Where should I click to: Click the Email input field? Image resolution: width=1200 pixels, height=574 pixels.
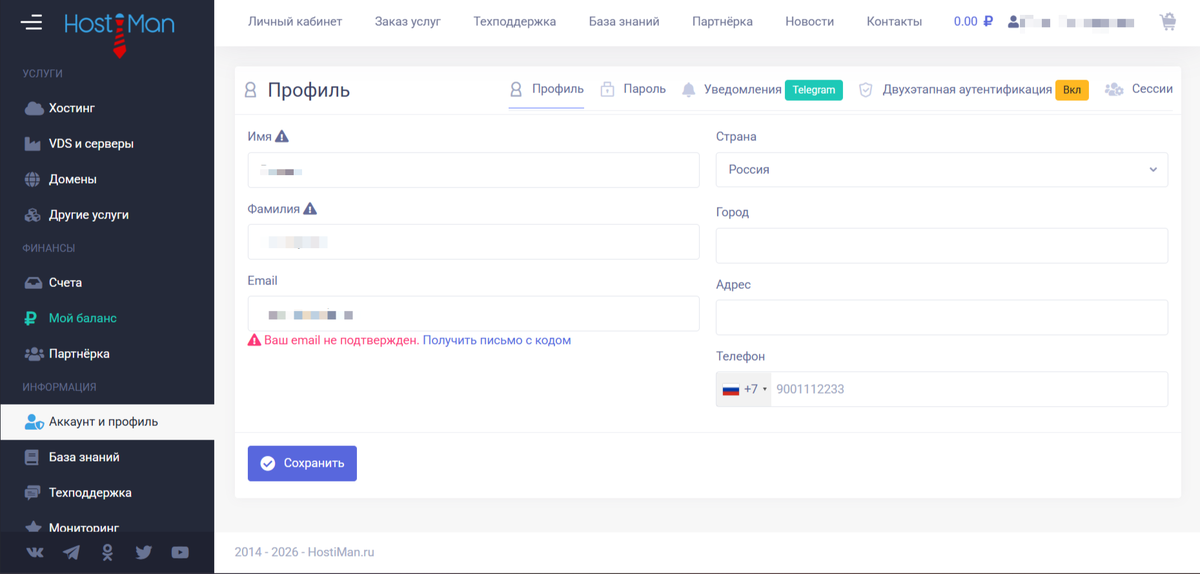click(473, 314)
